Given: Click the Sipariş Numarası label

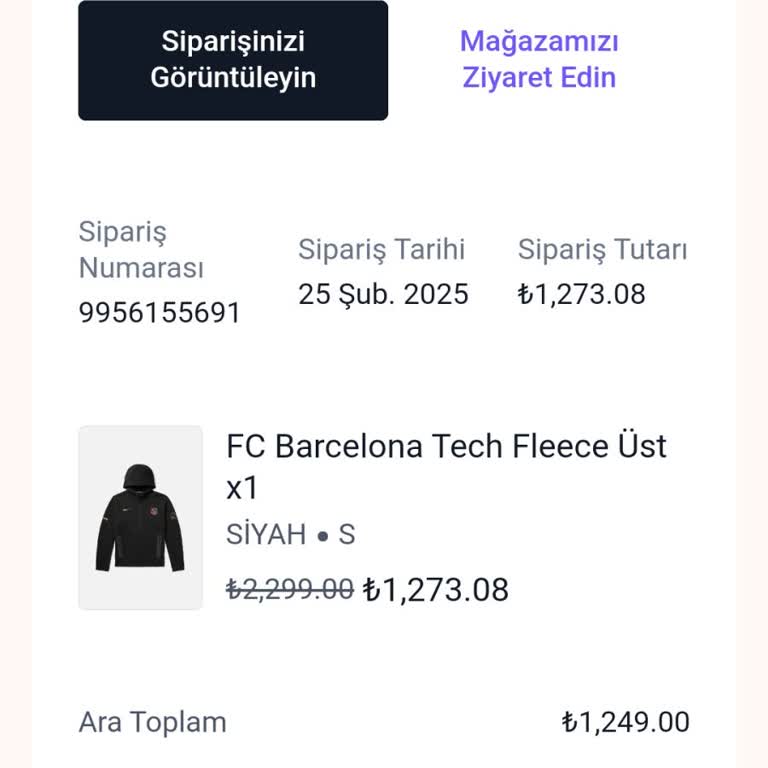Looking at the screenshot, I should point(141,250).
